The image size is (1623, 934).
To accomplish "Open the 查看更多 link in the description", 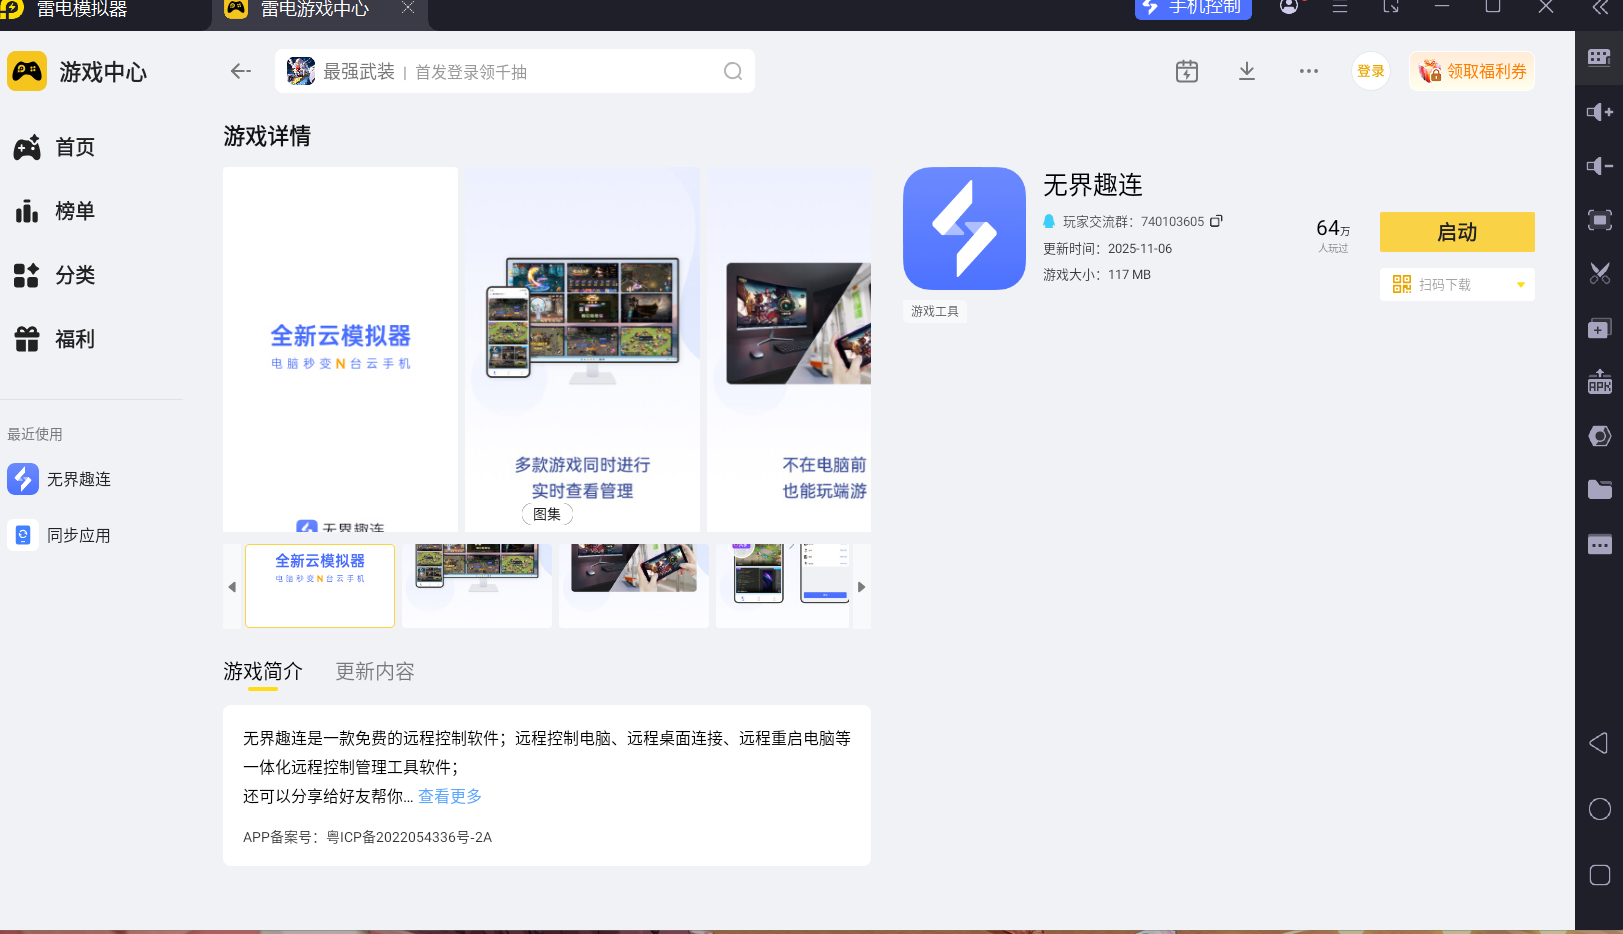I will click(x=449, y=796).
